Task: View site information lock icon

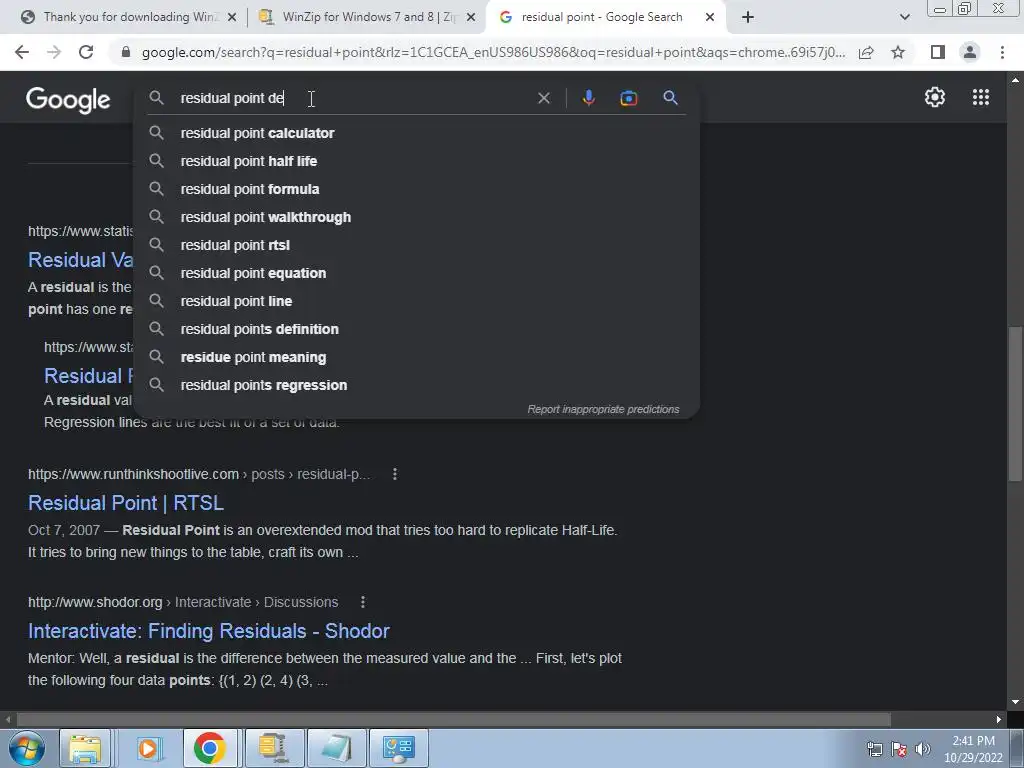Action: pos(126,52)
